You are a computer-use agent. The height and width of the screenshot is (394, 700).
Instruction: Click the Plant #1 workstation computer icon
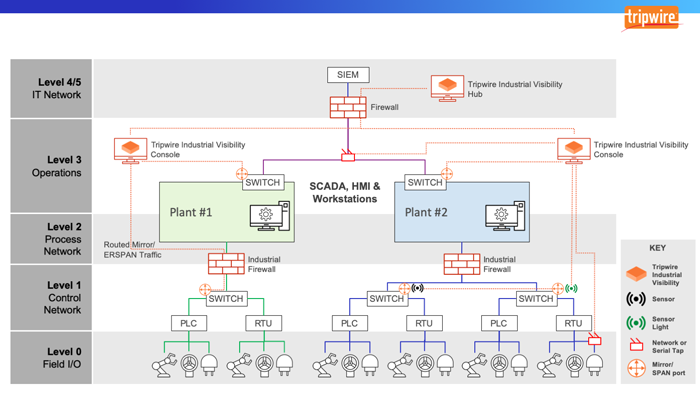(270, 216)
